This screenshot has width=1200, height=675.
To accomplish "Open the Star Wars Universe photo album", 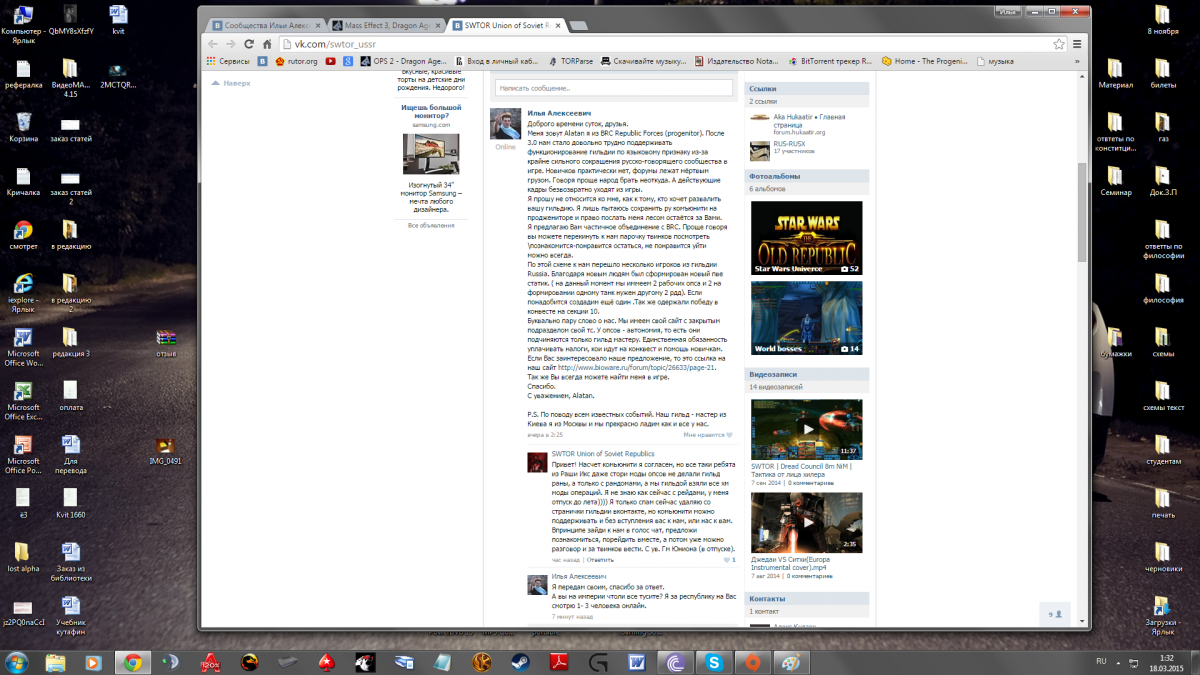I will coord(806,238).
